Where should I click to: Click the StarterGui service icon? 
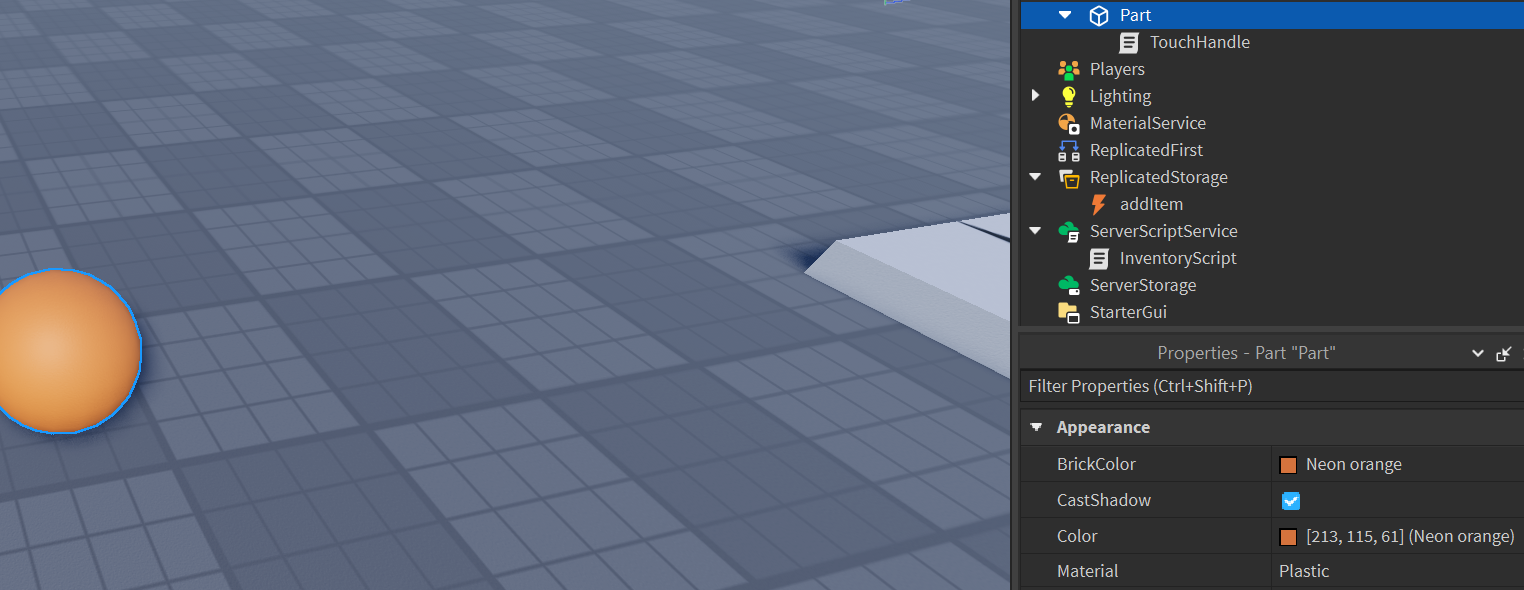1068,311
